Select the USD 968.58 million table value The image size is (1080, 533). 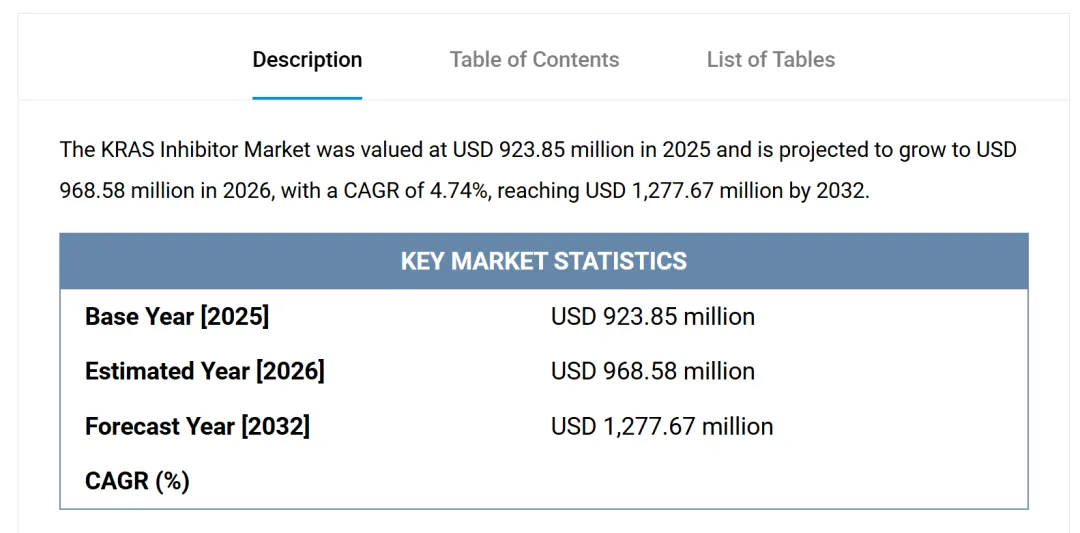(652, 372)
